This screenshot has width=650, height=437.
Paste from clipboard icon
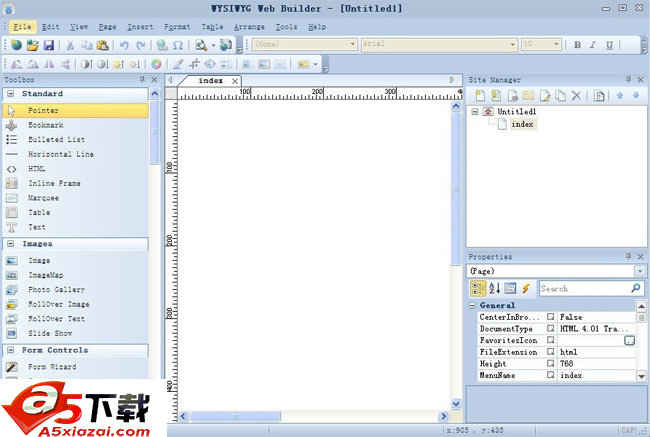[x=102, y=45]
